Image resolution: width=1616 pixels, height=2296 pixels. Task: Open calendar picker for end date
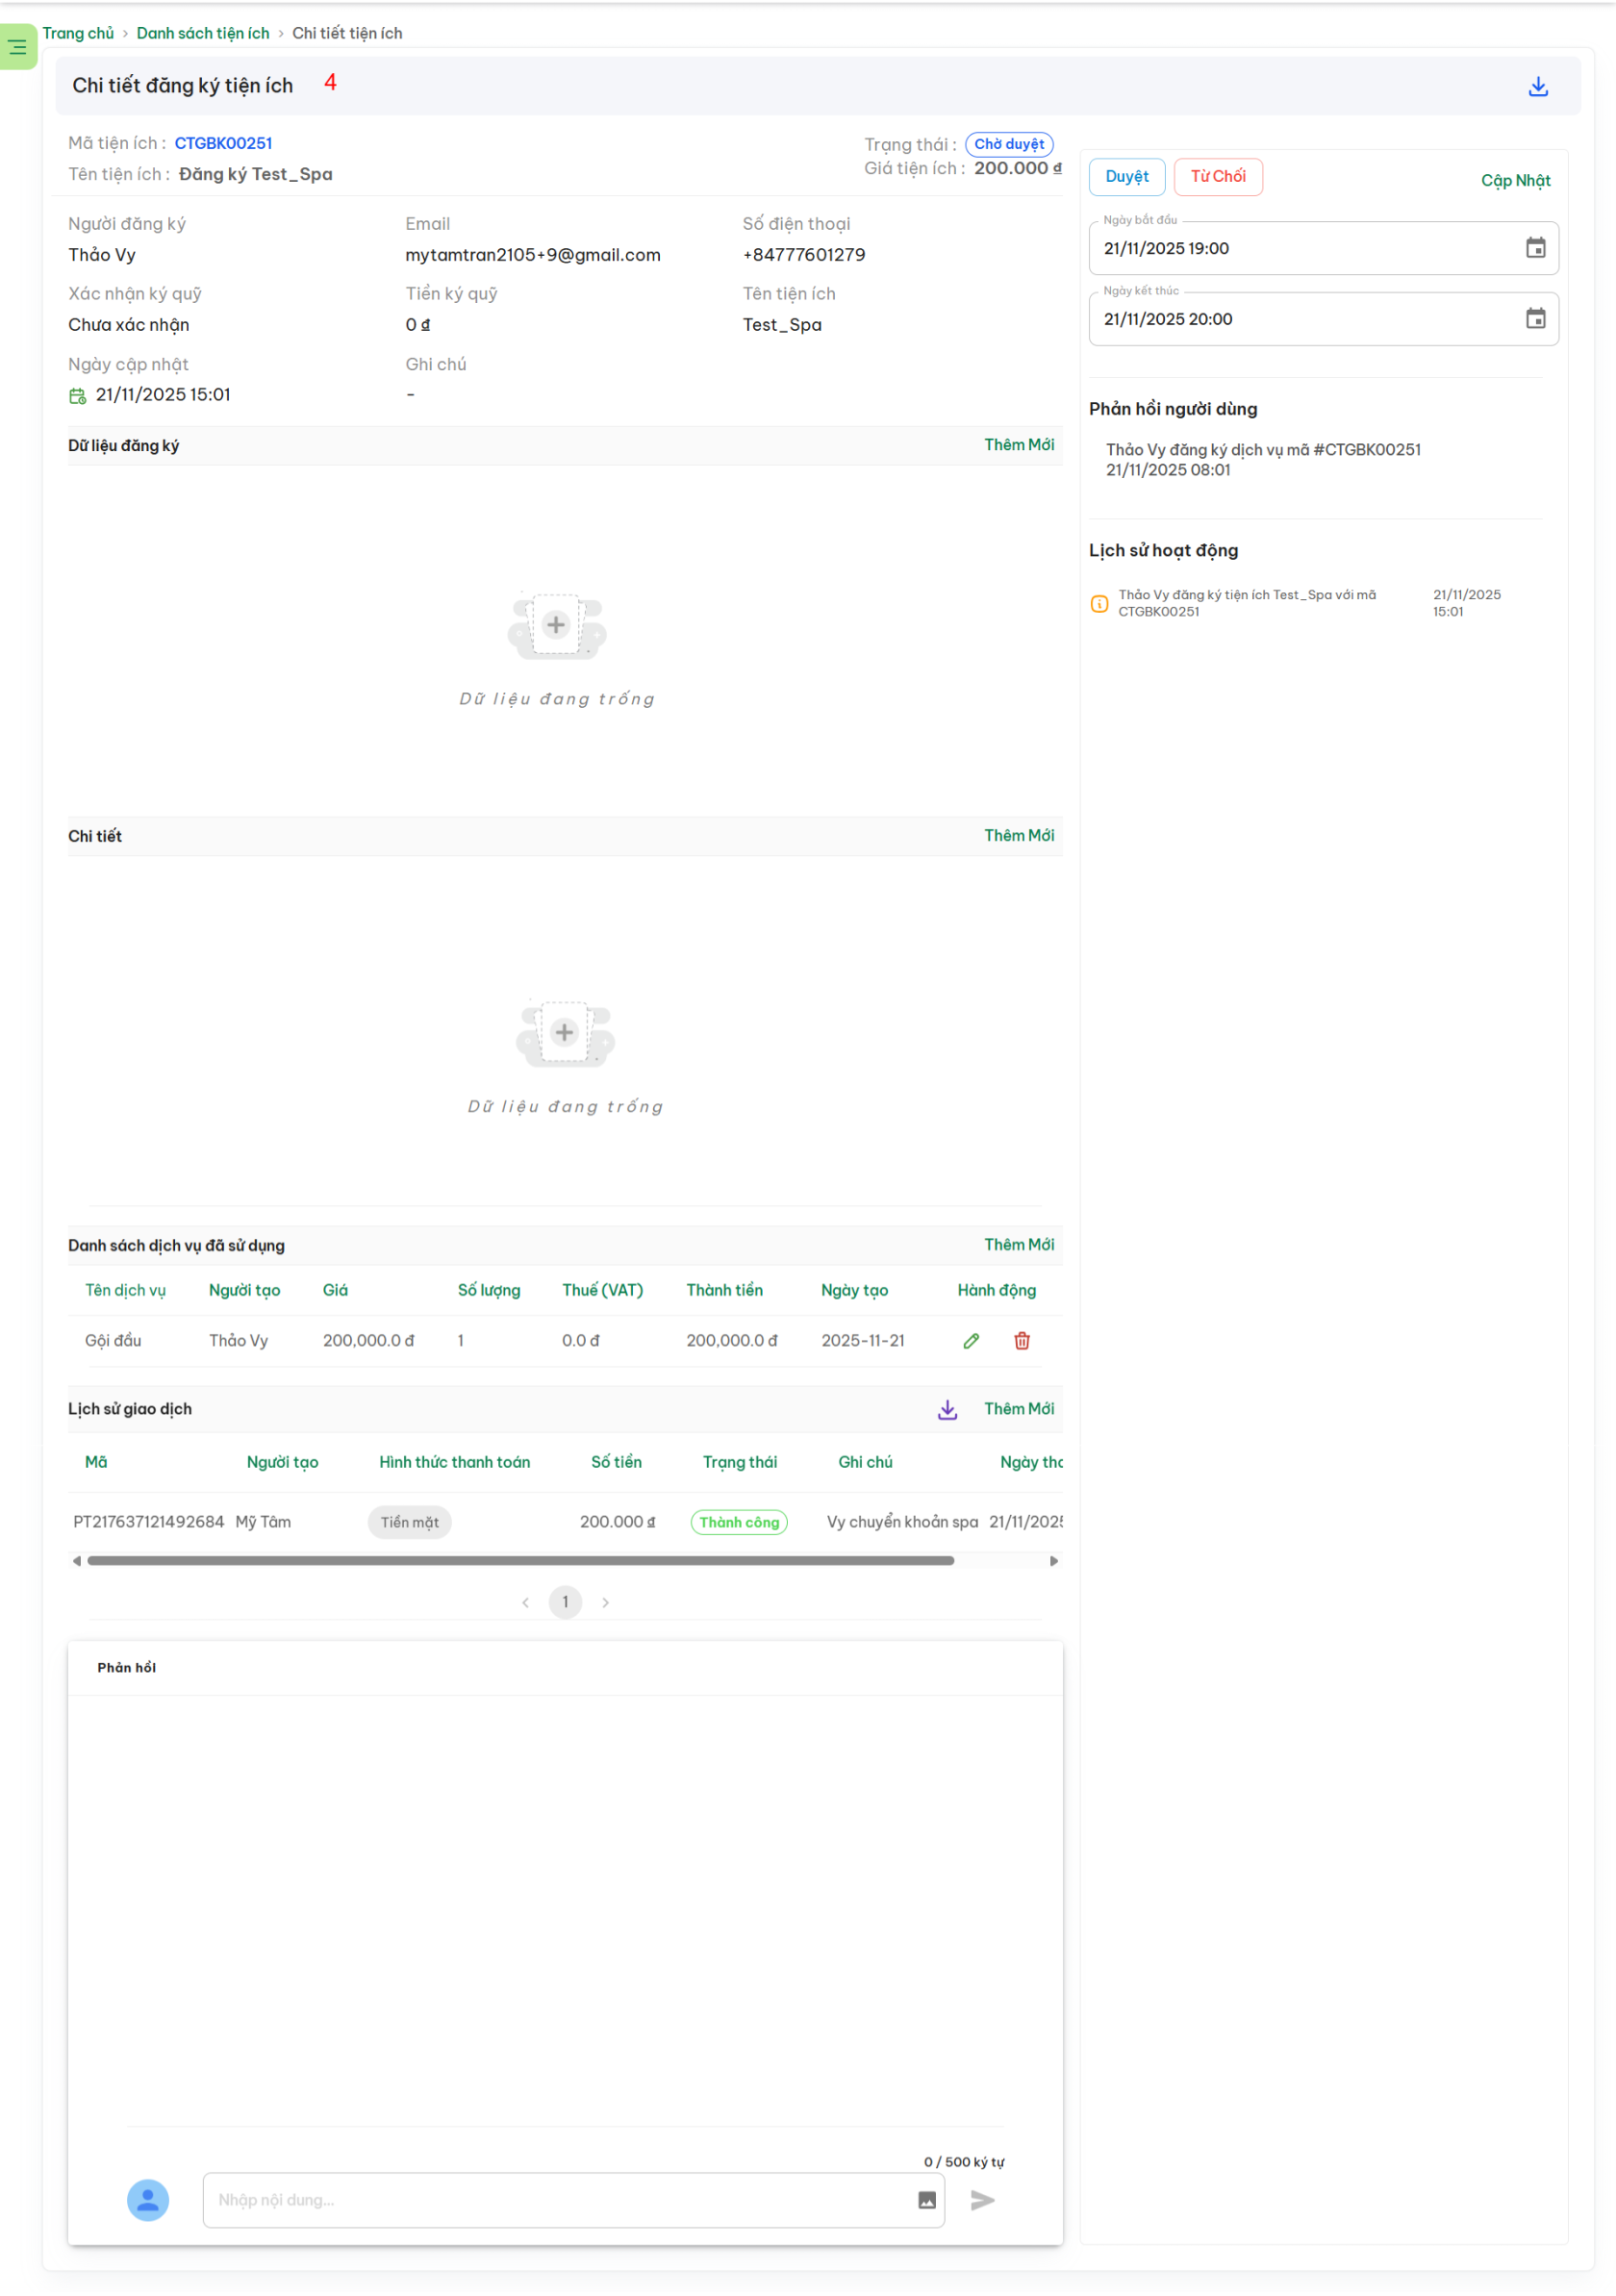[x=1534, y=319]
